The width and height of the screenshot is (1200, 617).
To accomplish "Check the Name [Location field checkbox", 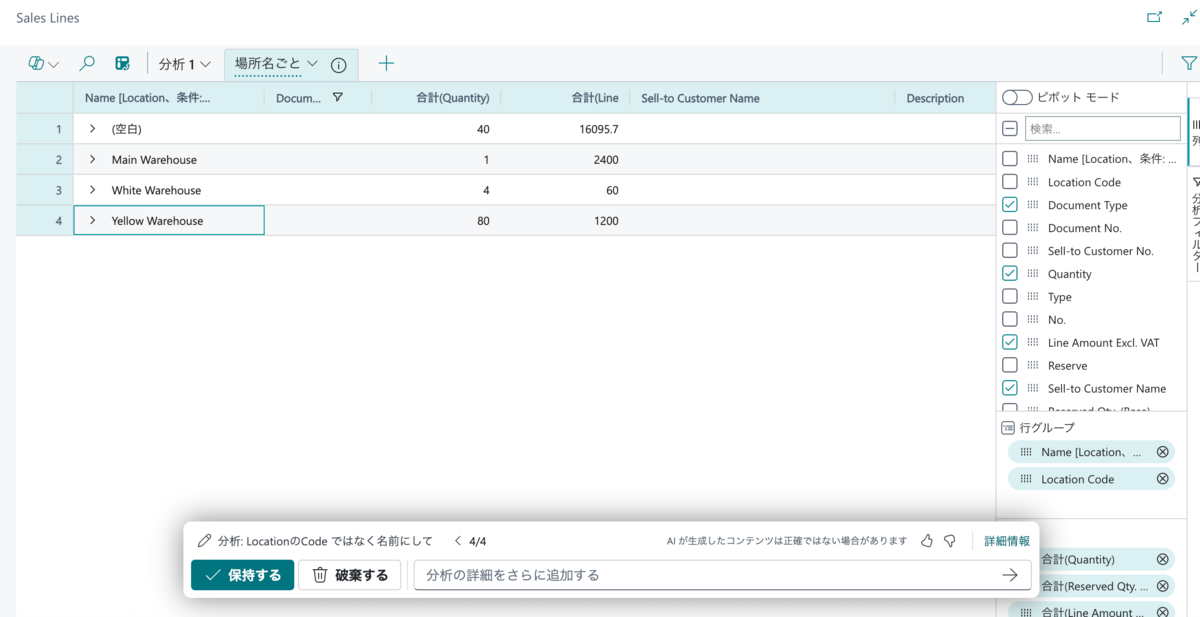I will (1010, 159).
